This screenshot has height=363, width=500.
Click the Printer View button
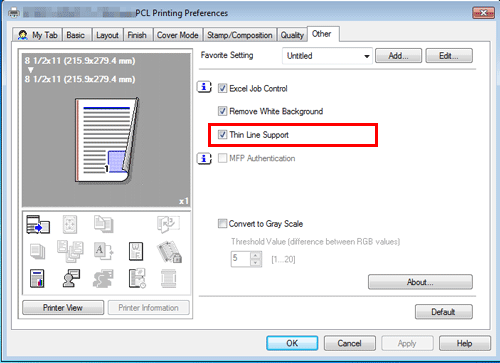tap(63, 307)
